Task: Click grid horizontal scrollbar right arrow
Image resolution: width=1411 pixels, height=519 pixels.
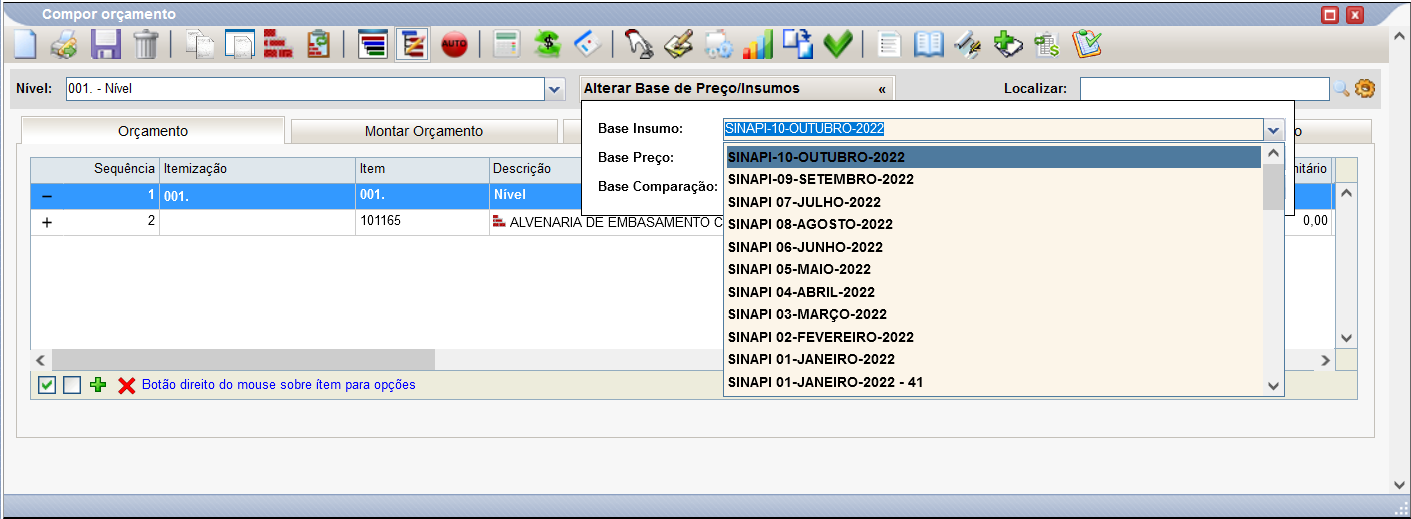Action: pyautogui.click(x=1325, y=360)
